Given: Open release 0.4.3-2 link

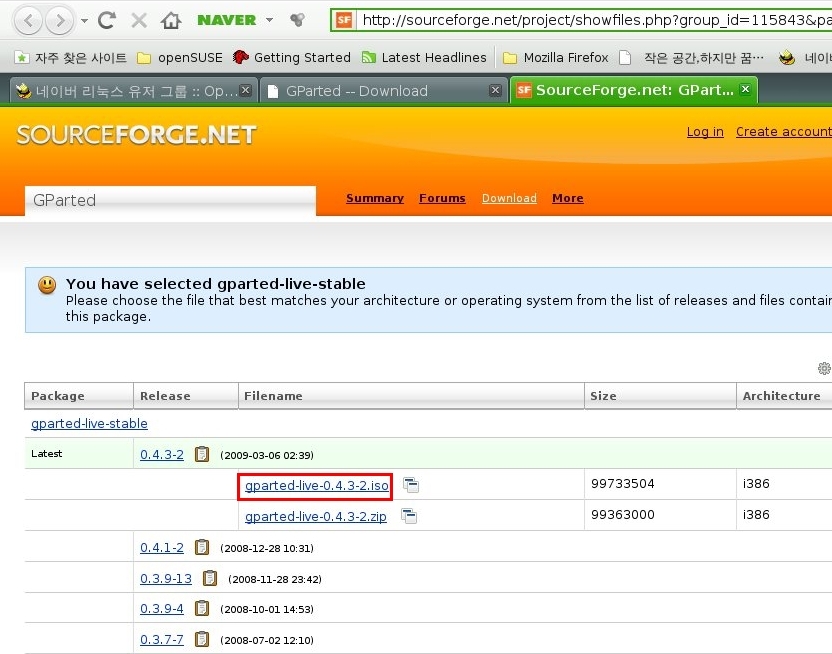Looking at the screenshot, I should click(162, 455).
